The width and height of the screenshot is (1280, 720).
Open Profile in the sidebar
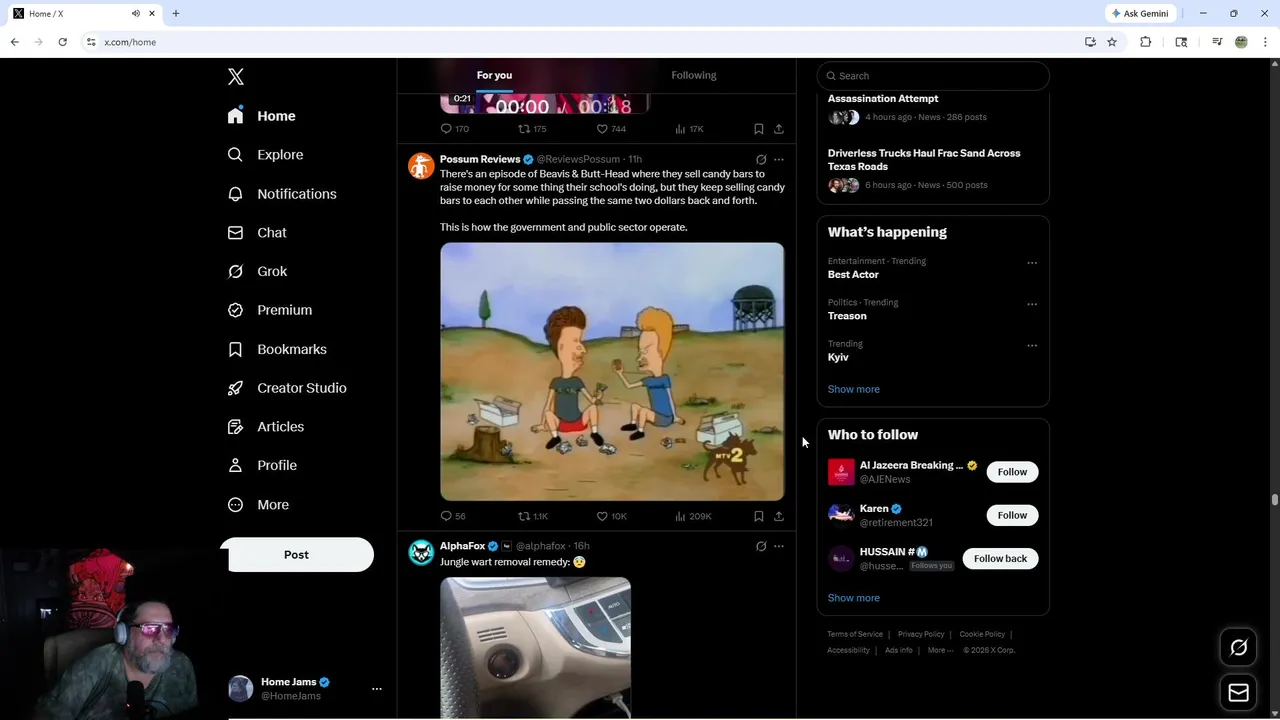(x=262, y=465)
